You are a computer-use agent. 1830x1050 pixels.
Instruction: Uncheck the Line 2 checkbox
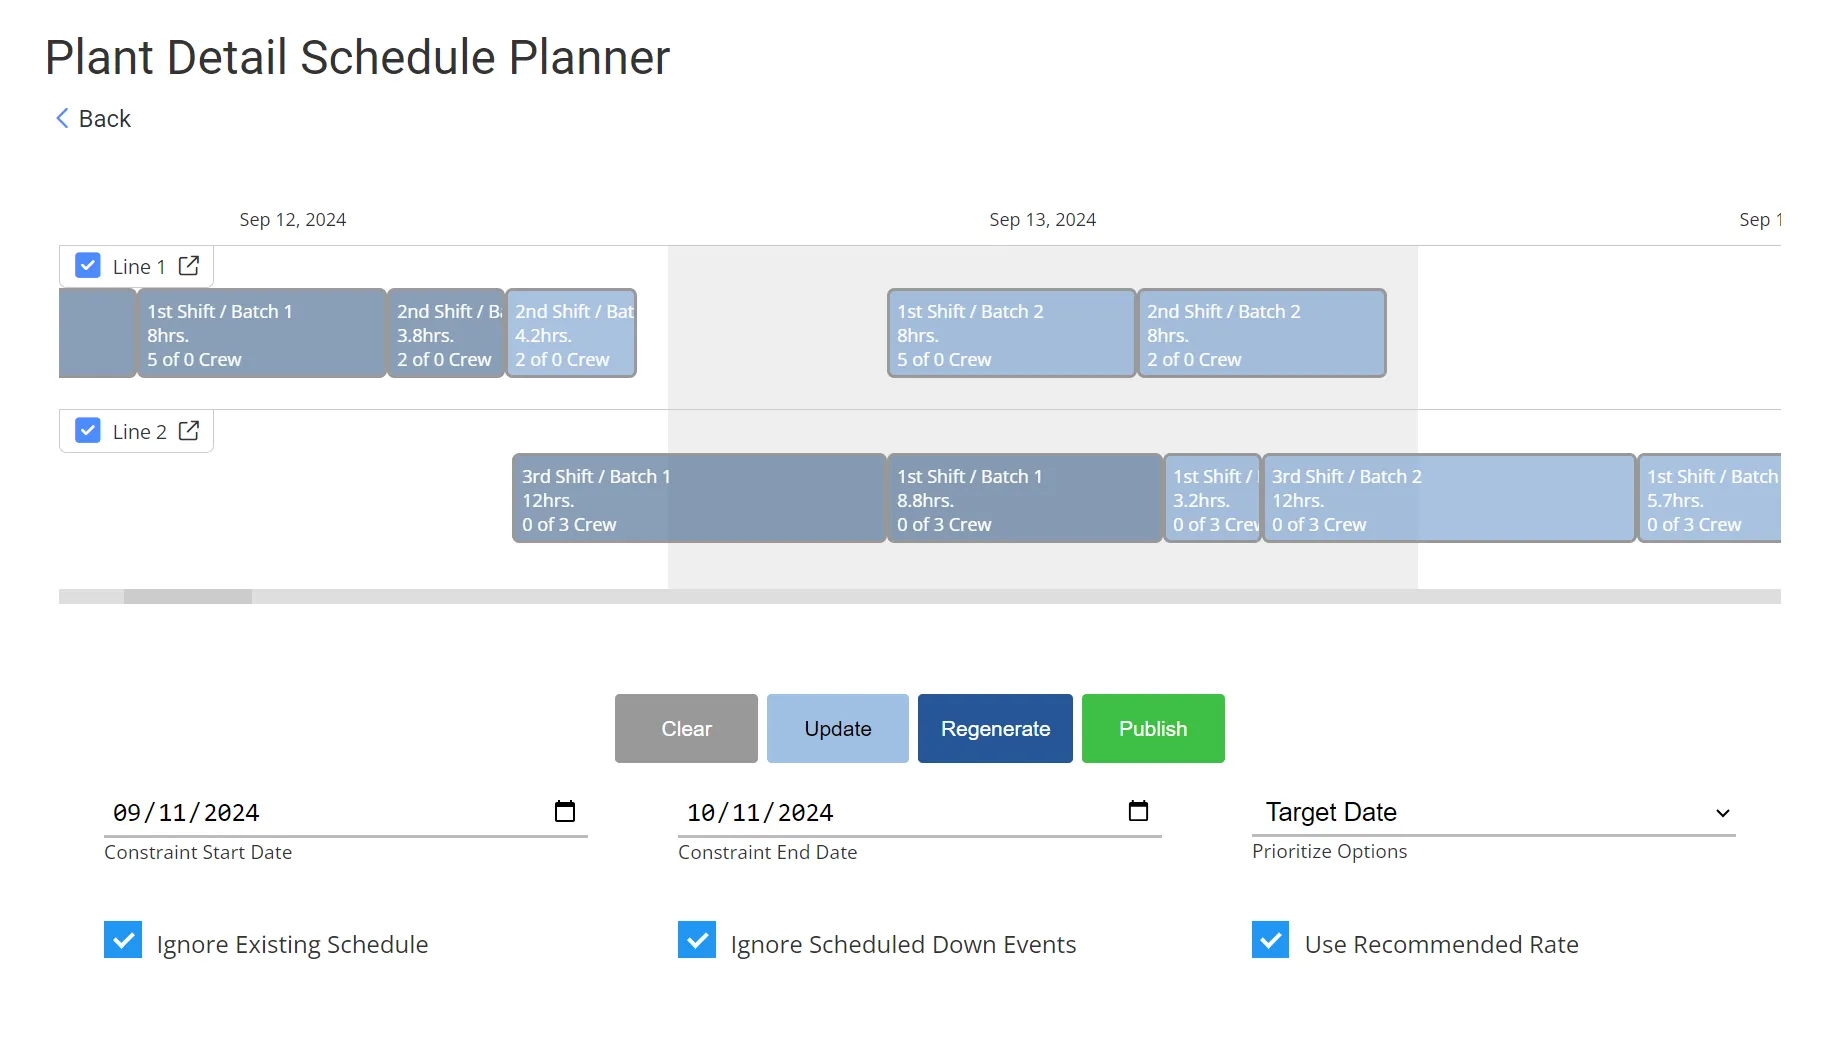pyautogui.click(x=88, y=431)
